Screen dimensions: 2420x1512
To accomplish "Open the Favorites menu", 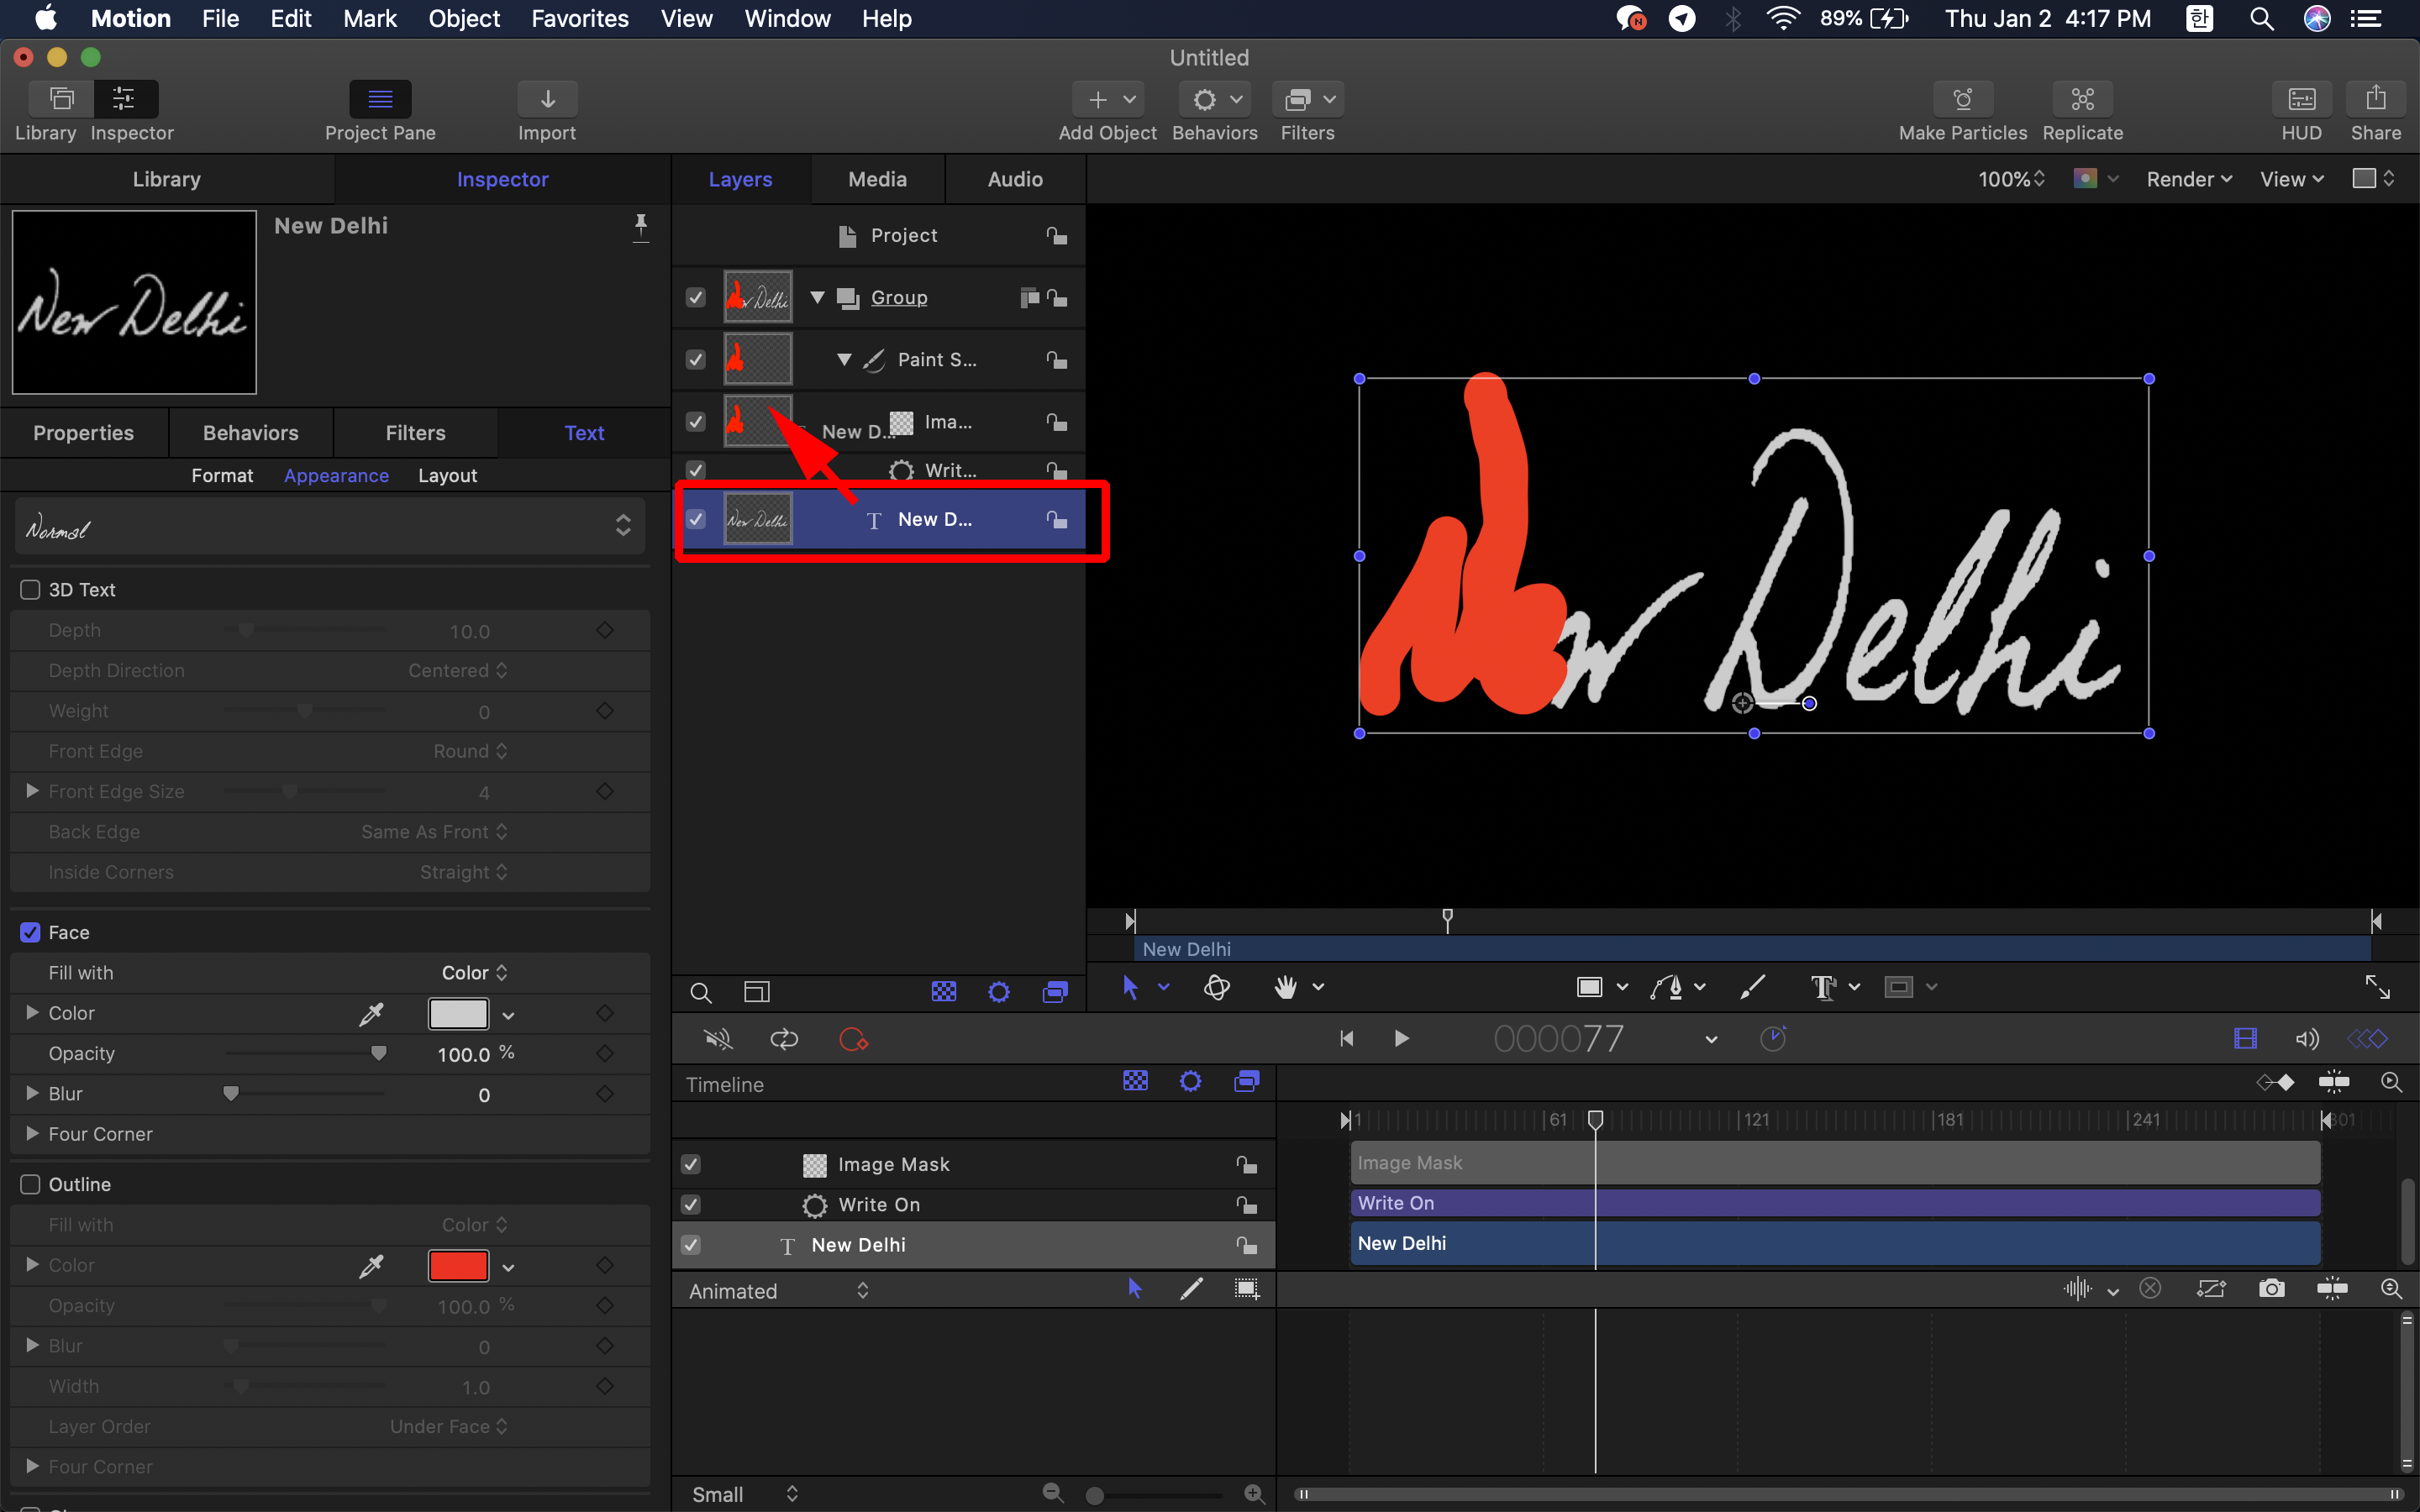I will [579, 18].
